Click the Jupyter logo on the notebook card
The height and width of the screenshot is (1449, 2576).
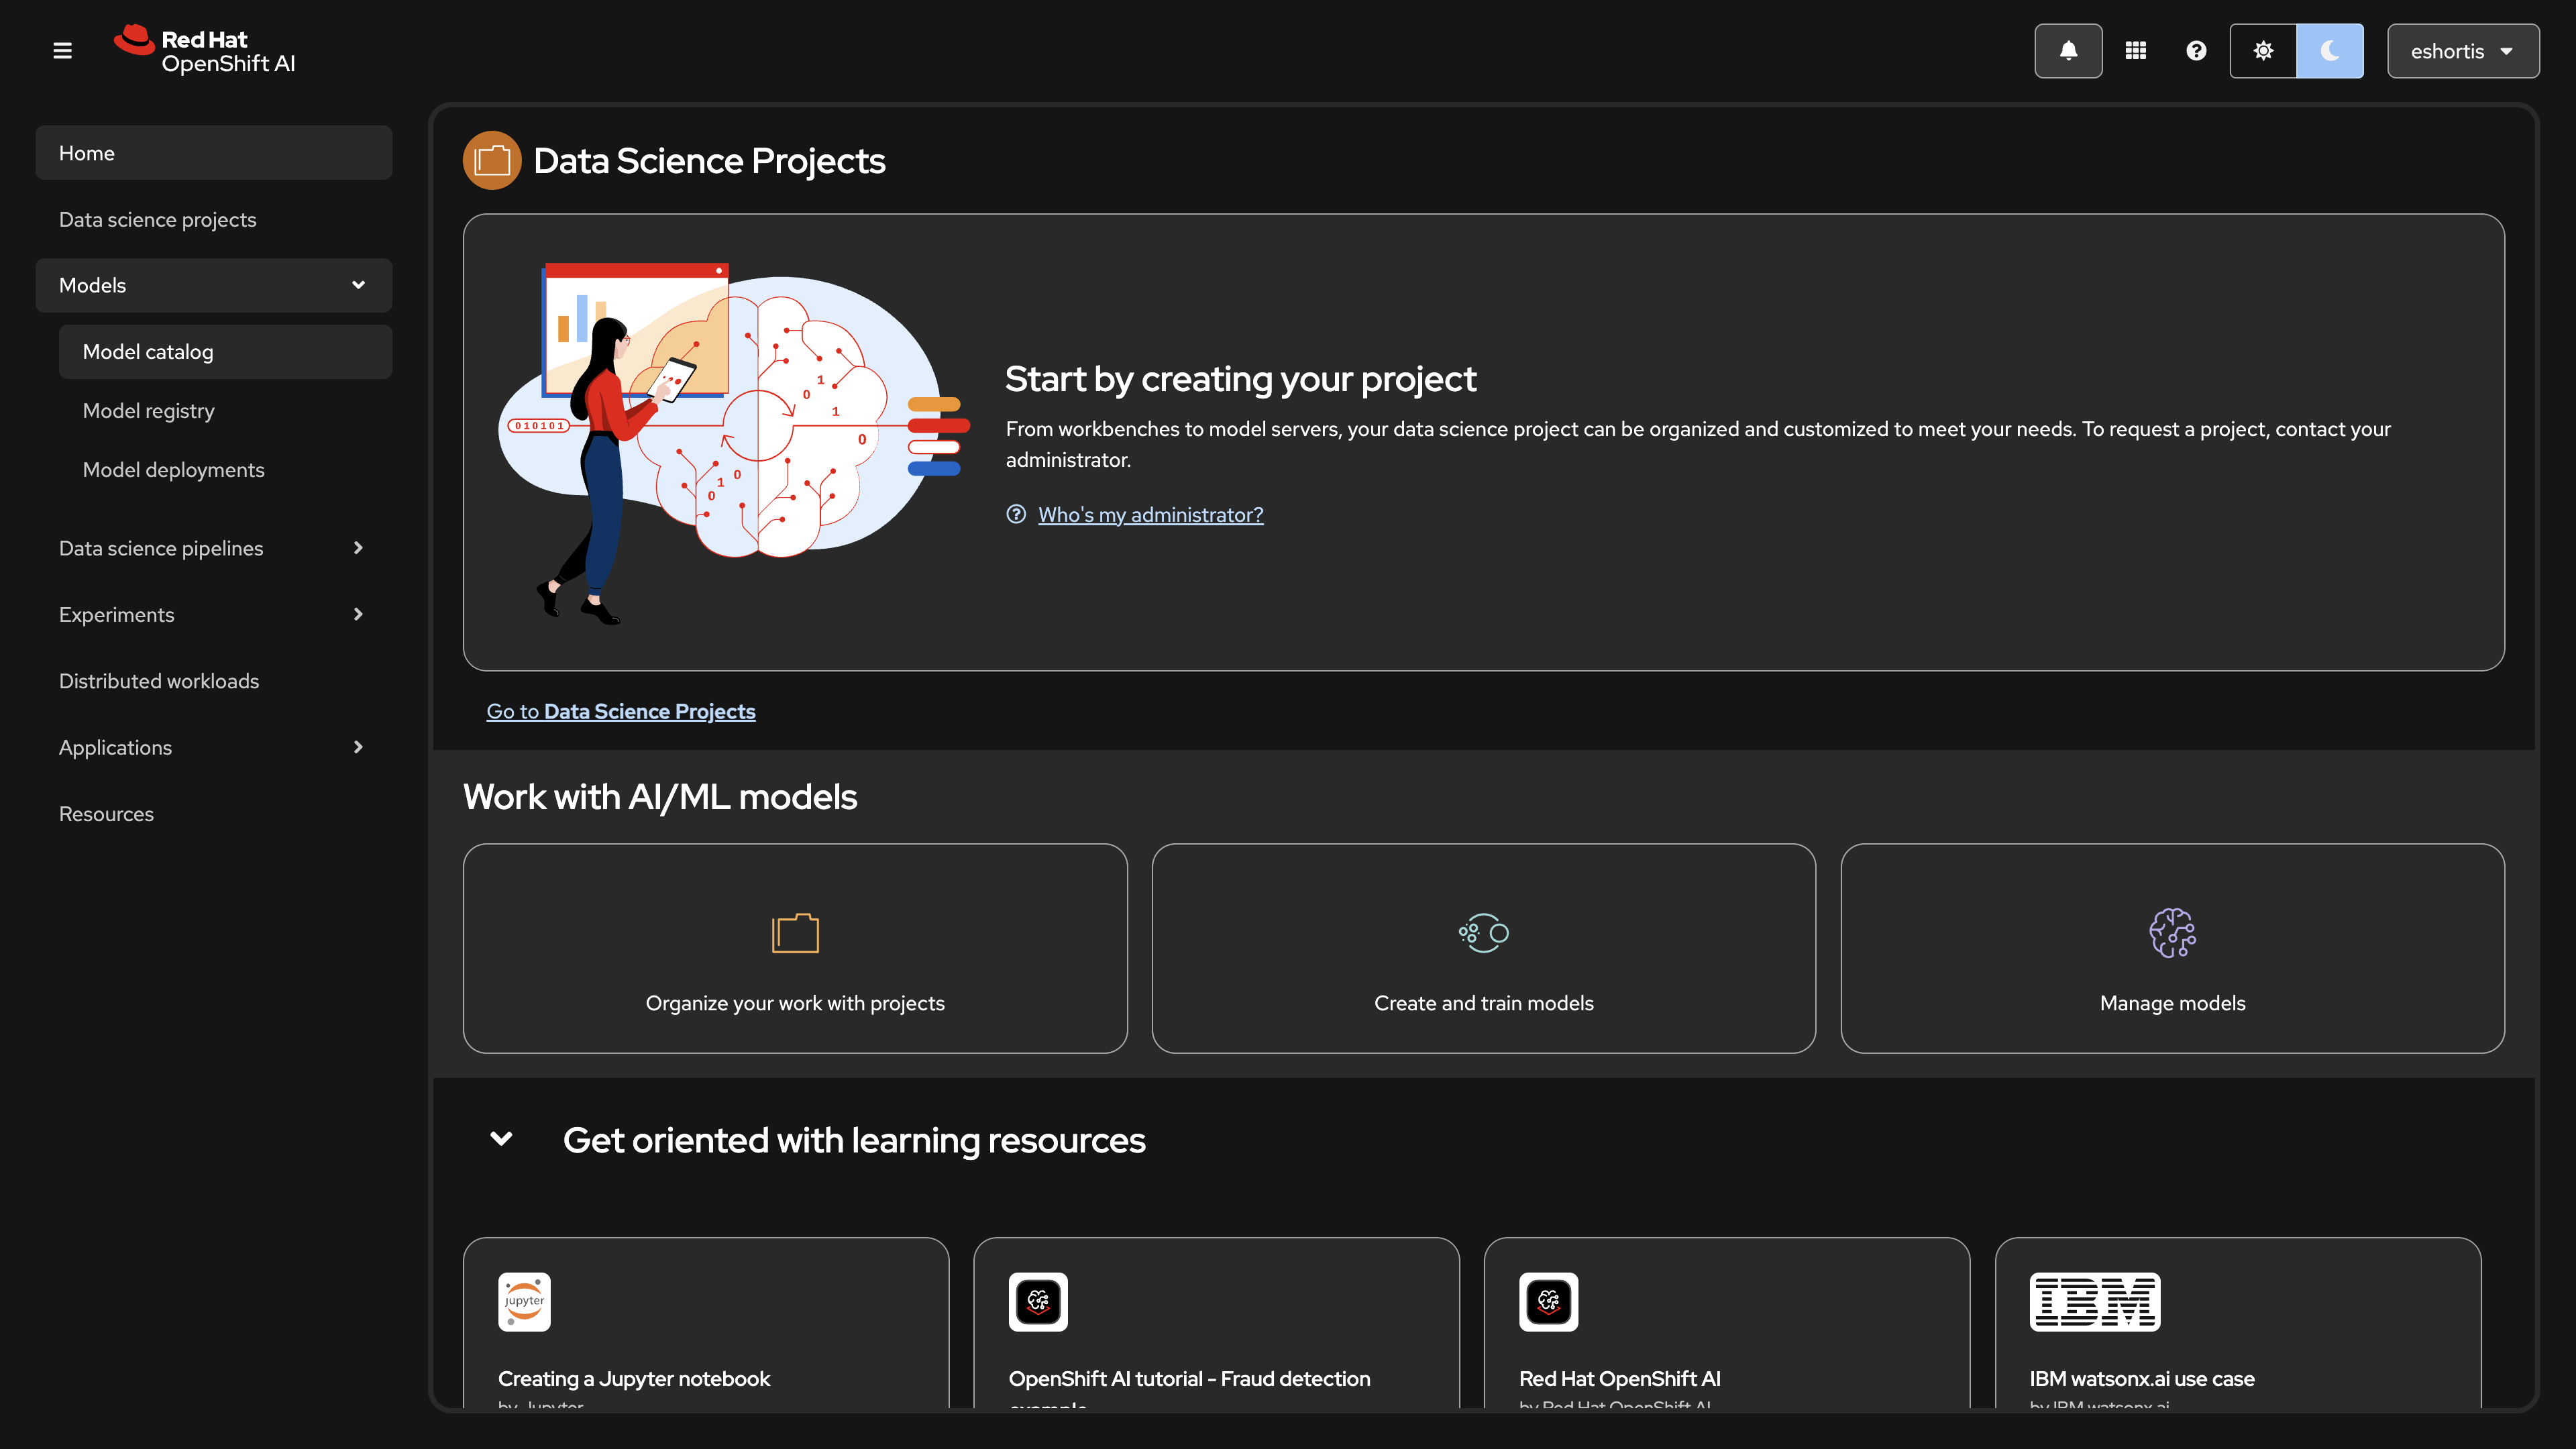point(524,1301)
